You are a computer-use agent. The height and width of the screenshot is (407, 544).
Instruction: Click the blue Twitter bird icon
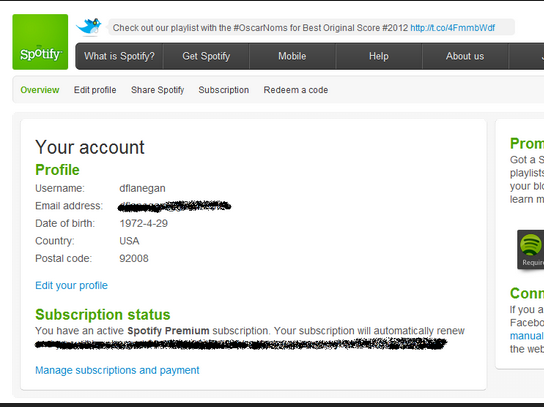click(x=89, y=27)
